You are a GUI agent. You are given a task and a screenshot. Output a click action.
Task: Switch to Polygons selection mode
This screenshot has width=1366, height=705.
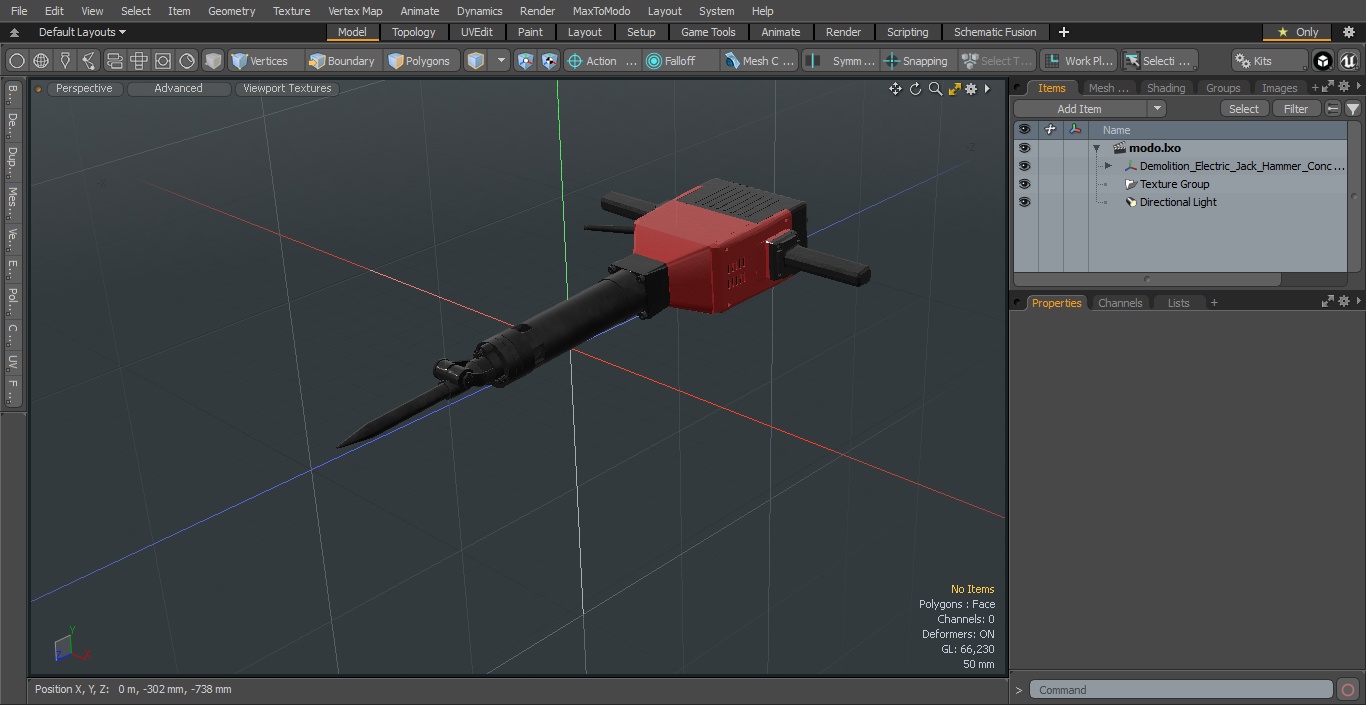tap(422, 61)
